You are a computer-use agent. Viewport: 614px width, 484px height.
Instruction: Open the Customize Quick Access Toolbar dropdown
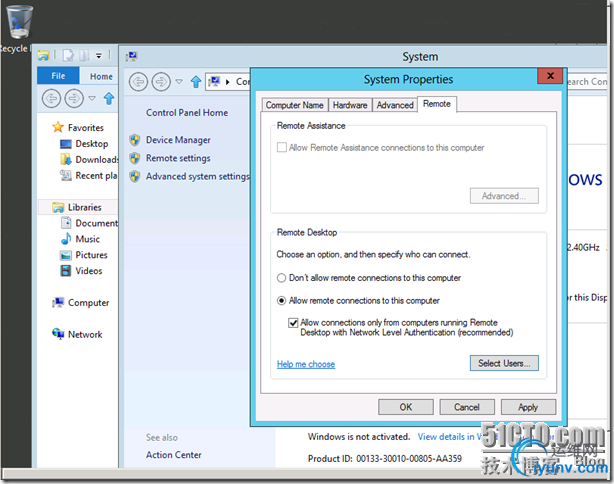[x=99, y=56]
